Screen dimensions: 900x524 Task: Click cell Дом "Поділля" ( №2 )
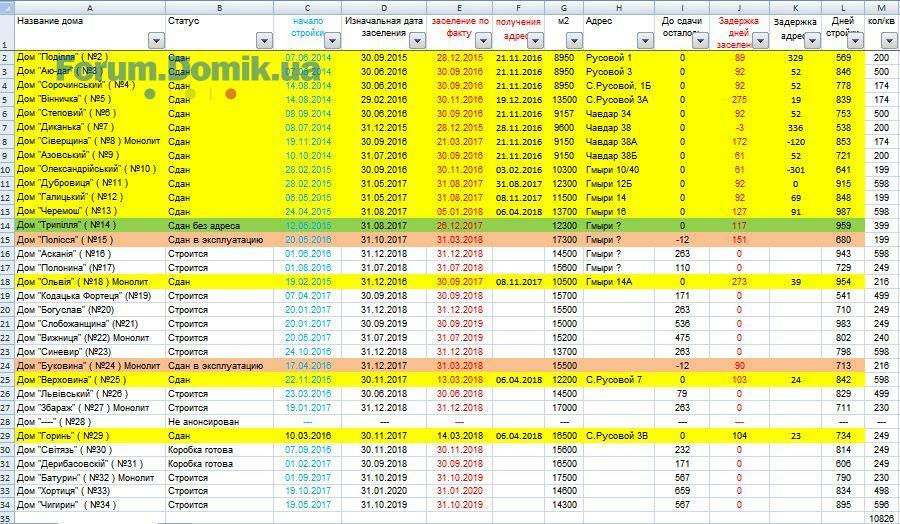(90, 57)
